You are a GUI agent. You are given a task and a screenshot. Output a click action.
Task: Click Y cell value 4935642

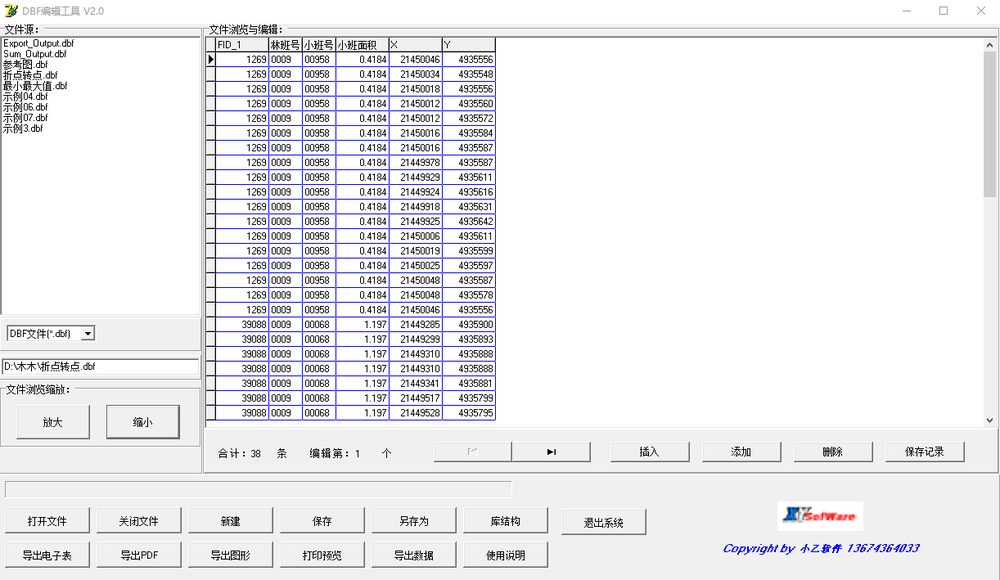tap(469, 221)
